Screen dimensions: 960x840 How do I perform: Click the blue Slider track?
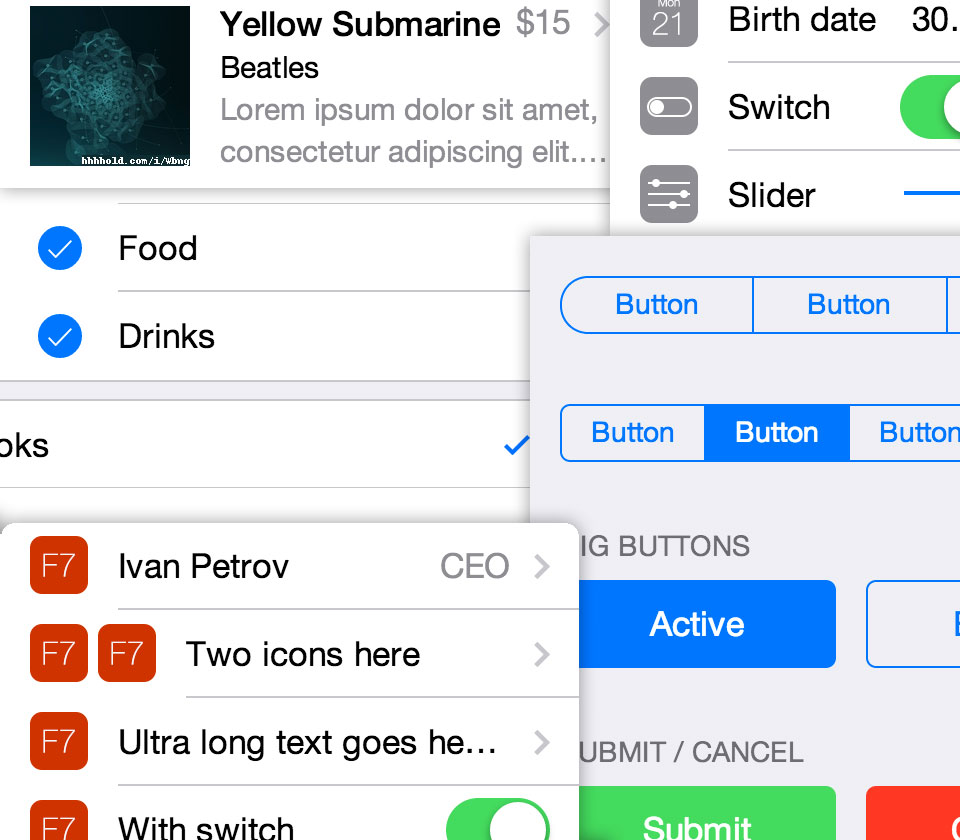pyautogui.click(x=932, y=194)
